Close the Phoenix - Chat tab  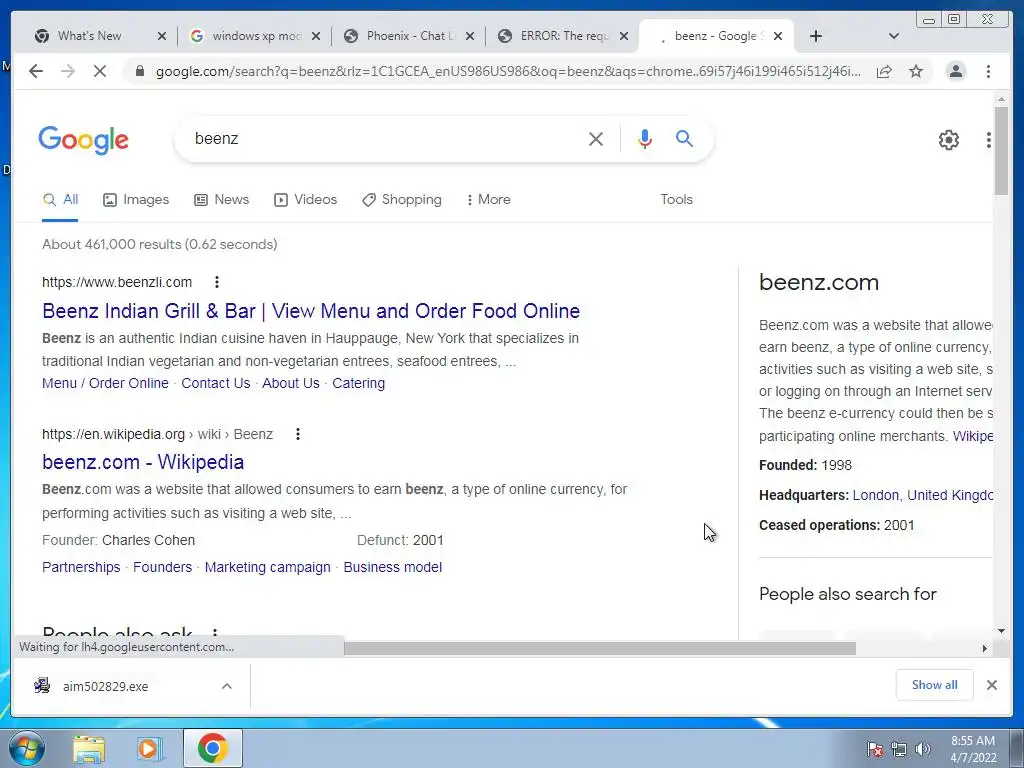470,37
